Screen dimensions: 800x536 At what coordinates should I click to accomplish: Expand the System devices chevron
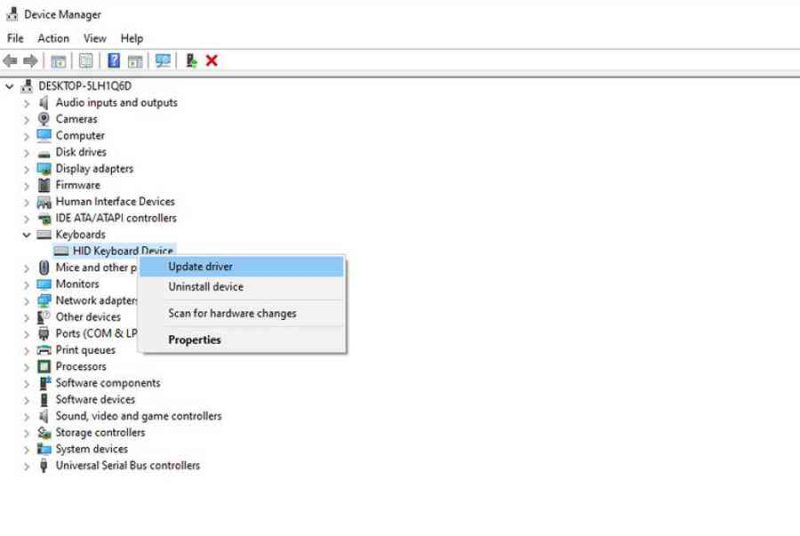click(27, 450)
